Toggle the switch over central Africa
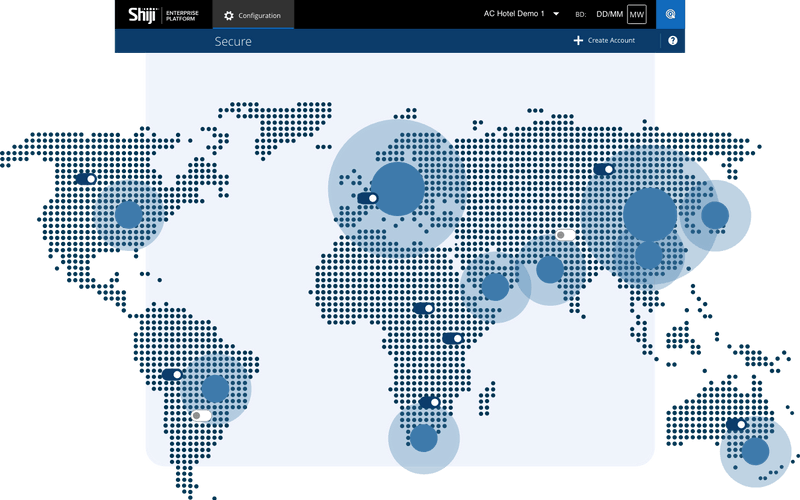 (x=423, y=308)
